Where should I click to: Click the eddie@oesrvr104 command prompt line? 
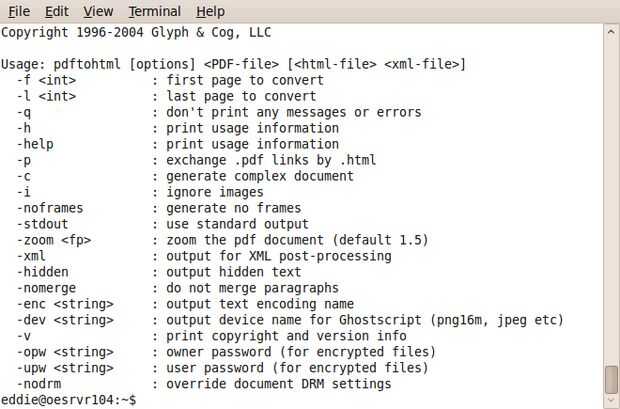coord(70,400)
